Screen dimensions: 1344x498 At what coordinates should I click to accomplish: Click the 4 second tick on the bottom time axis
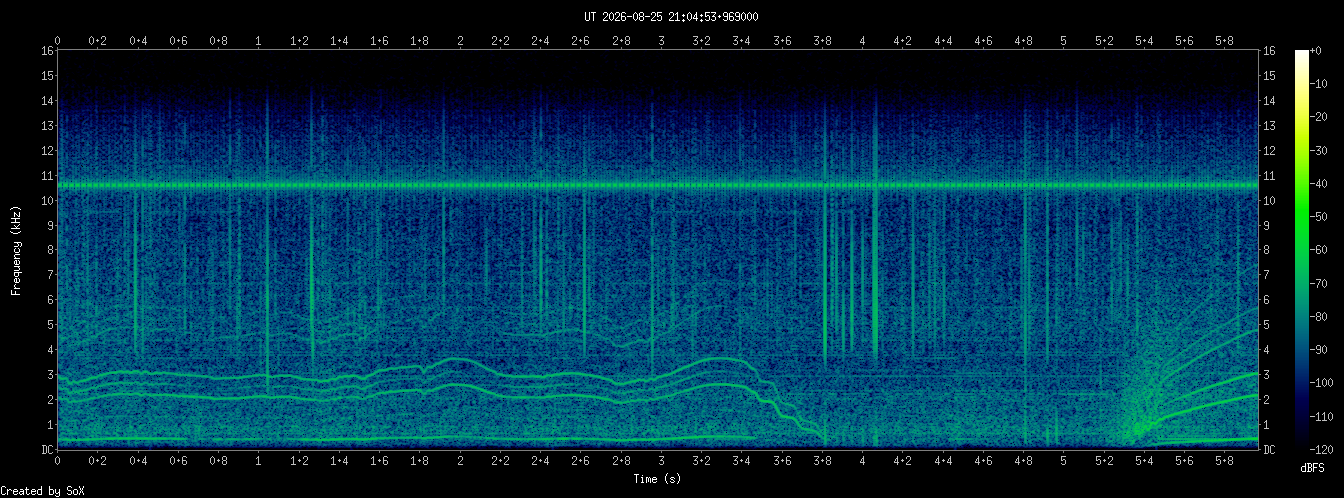[862, 461]
